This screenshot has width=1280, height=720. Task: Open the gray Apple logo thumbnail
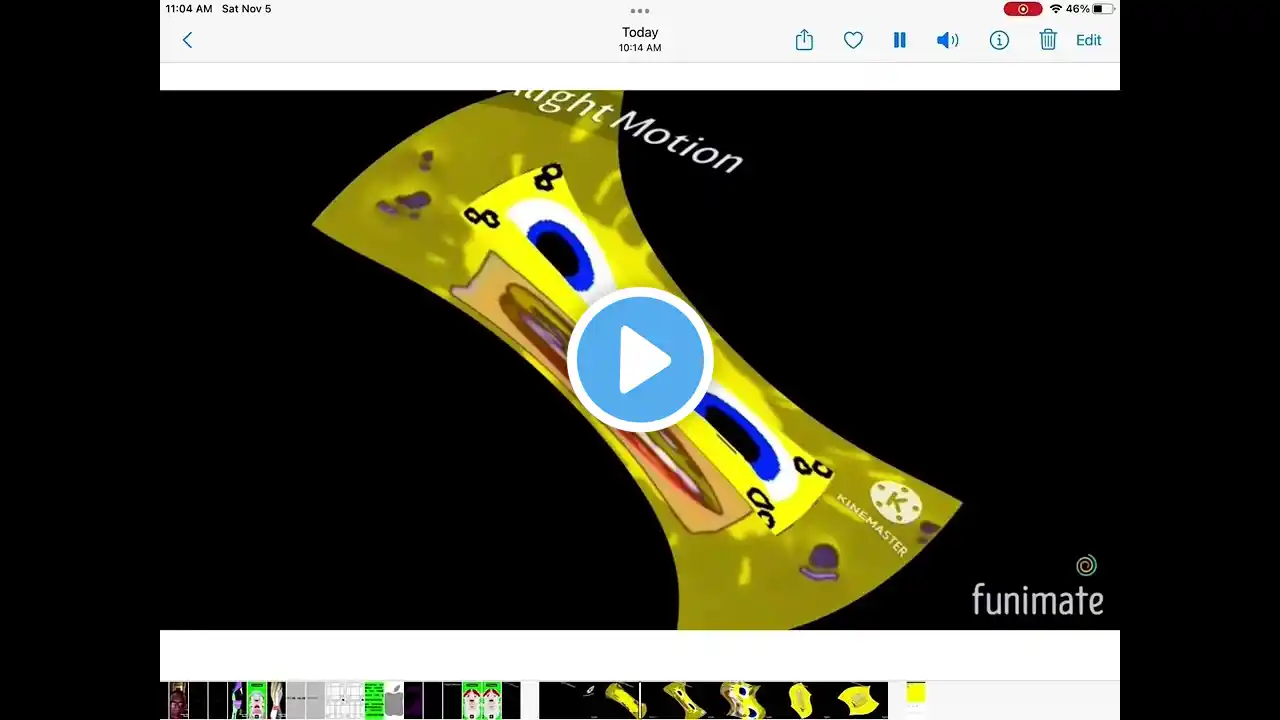394,700
